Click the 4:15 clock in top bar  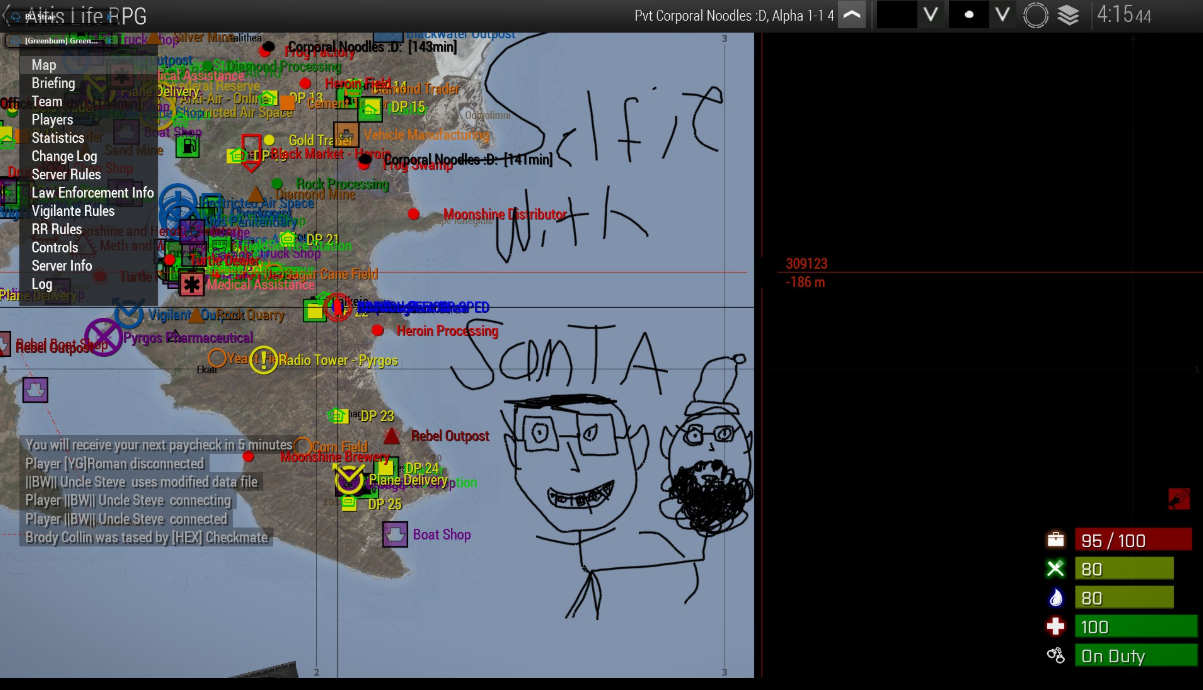(x=1123, y=15)
